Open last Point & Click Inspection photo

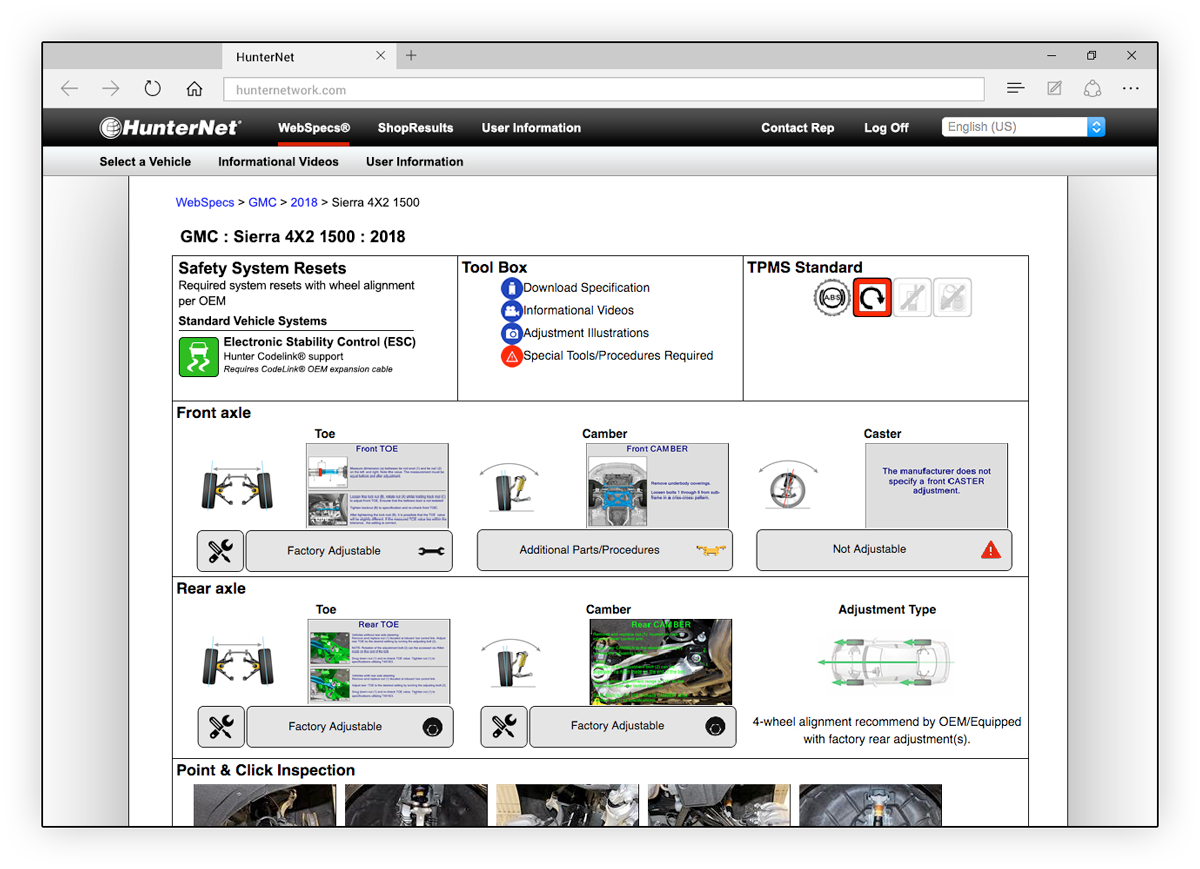click(870, 805)
